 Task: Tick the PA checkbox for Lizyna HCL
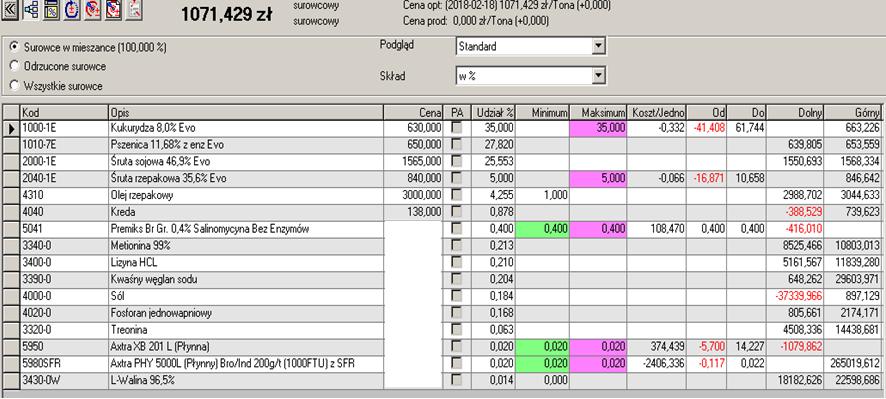[457, 262]
